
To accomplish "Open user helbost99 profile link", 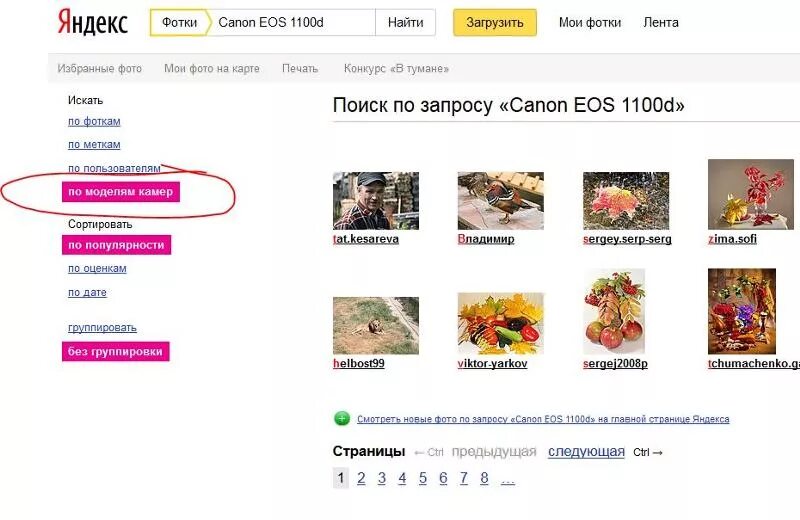I will [359, 363].
